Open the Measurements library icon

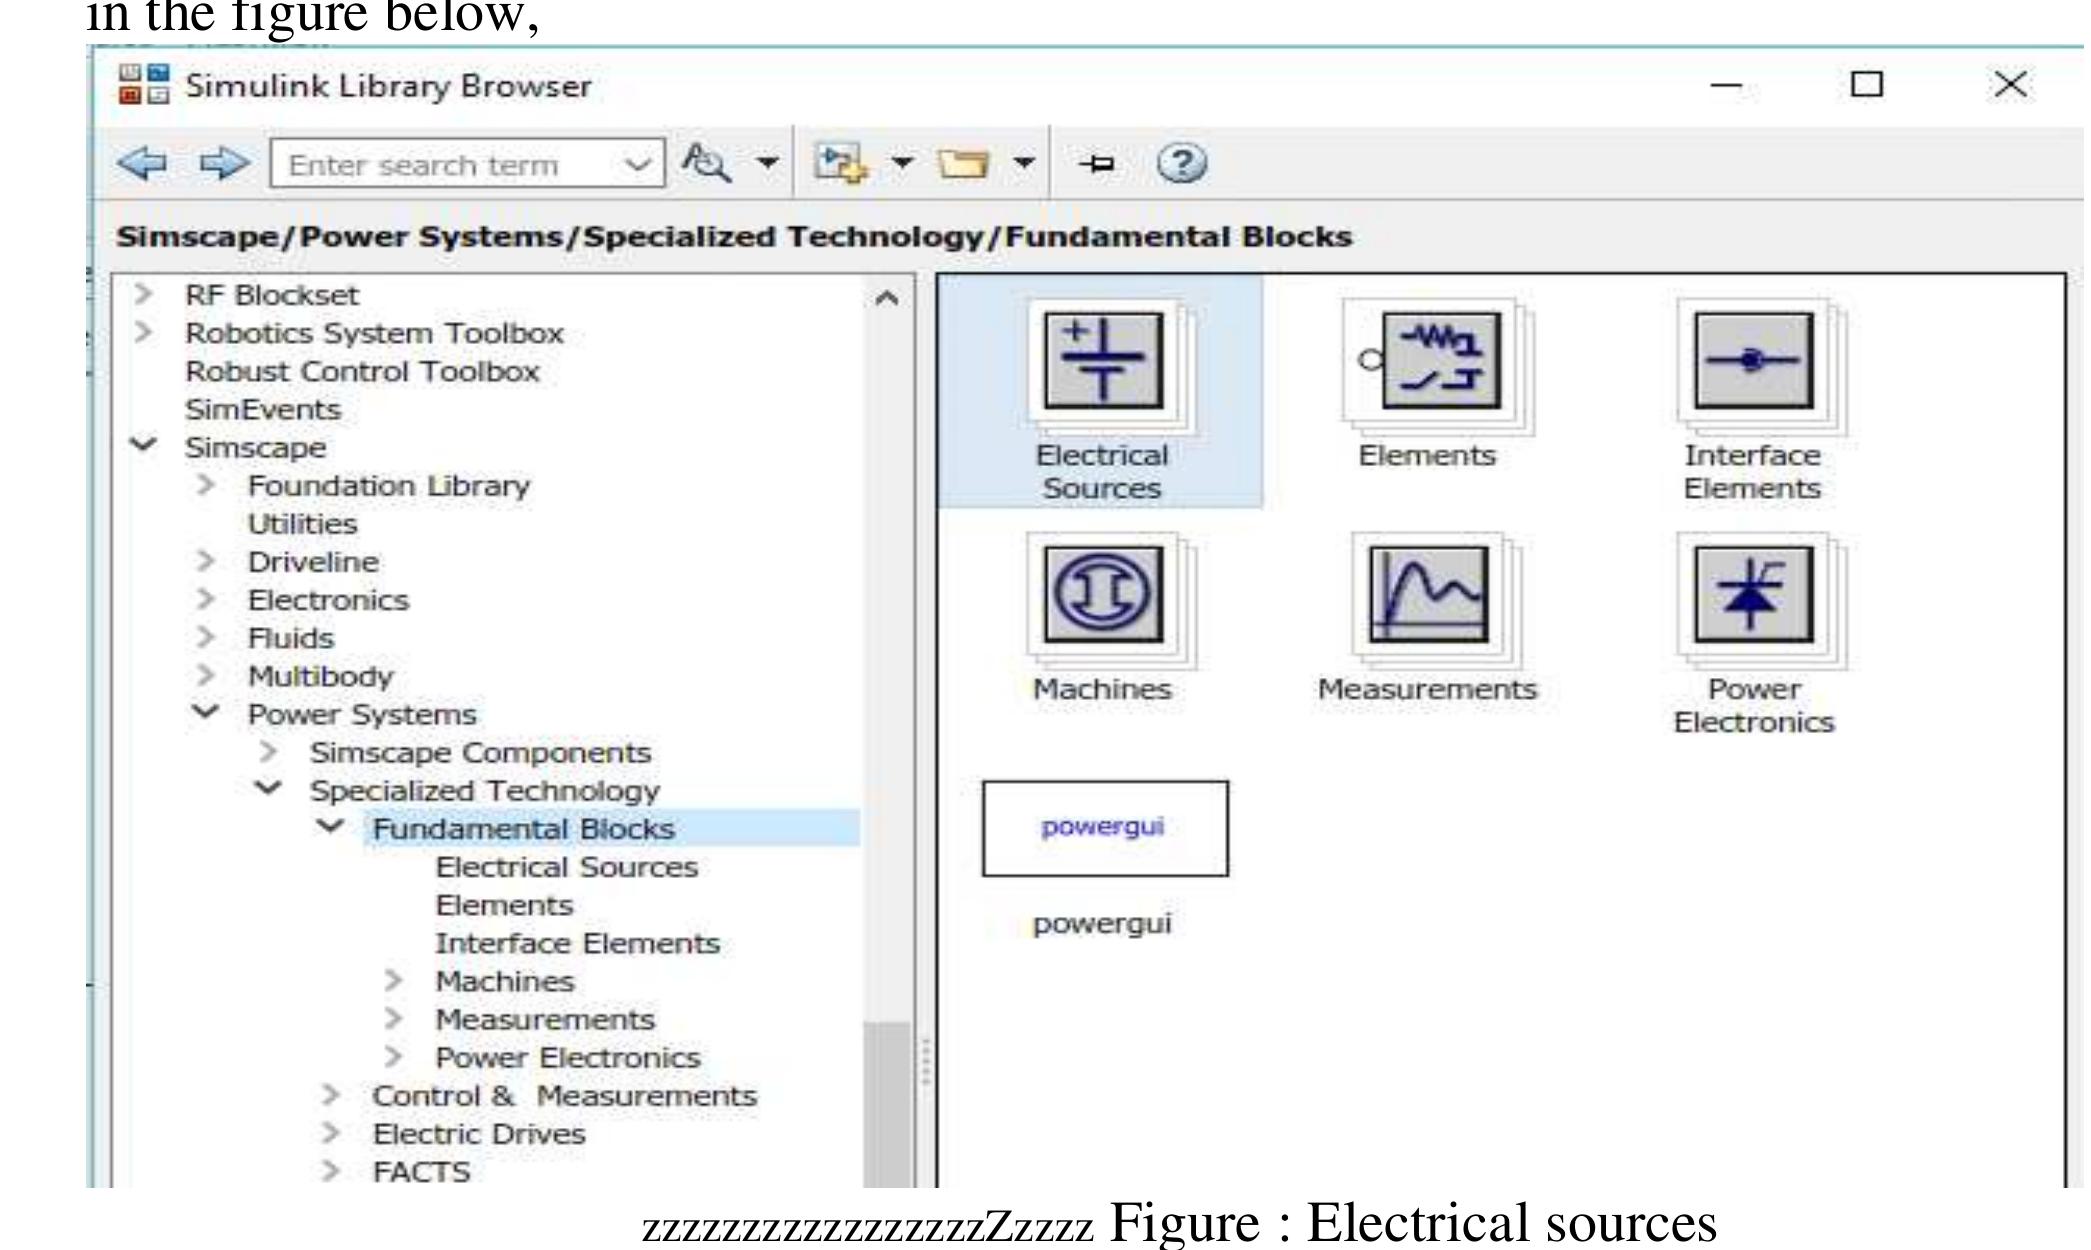pyautogui.click(x=1427, y=594)
